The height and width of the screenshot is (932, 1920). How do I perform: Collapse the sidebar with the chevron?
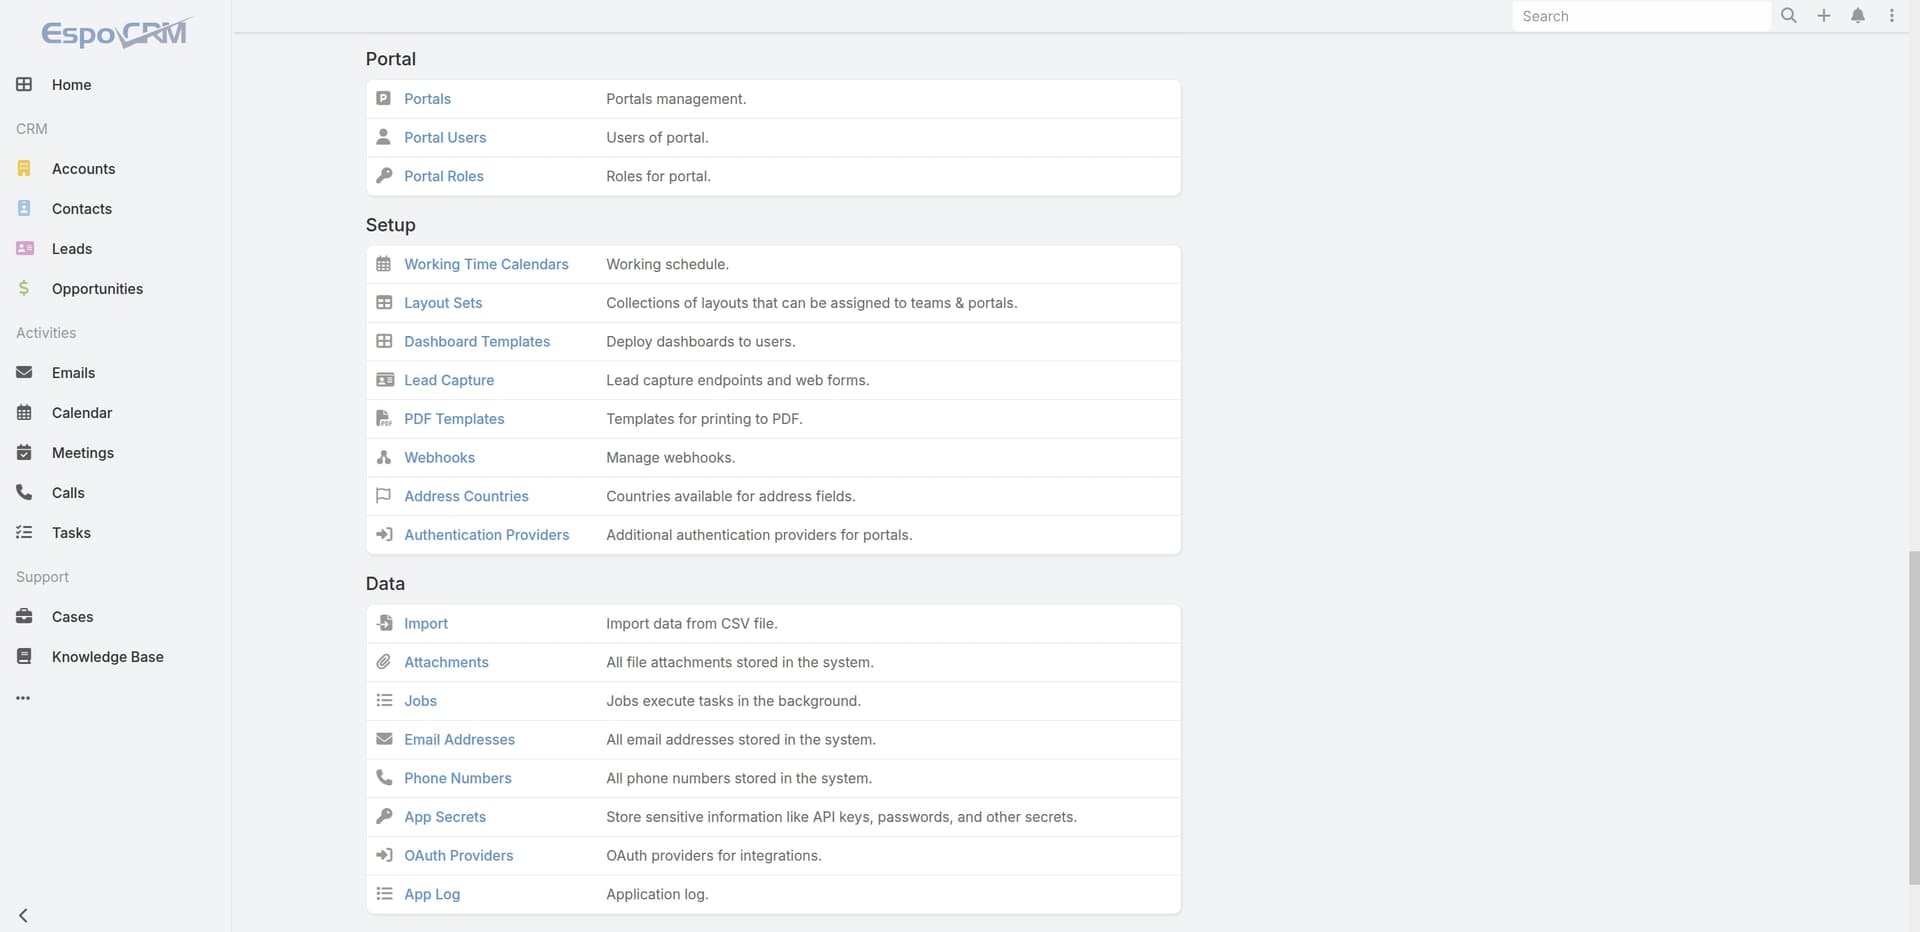23,915
